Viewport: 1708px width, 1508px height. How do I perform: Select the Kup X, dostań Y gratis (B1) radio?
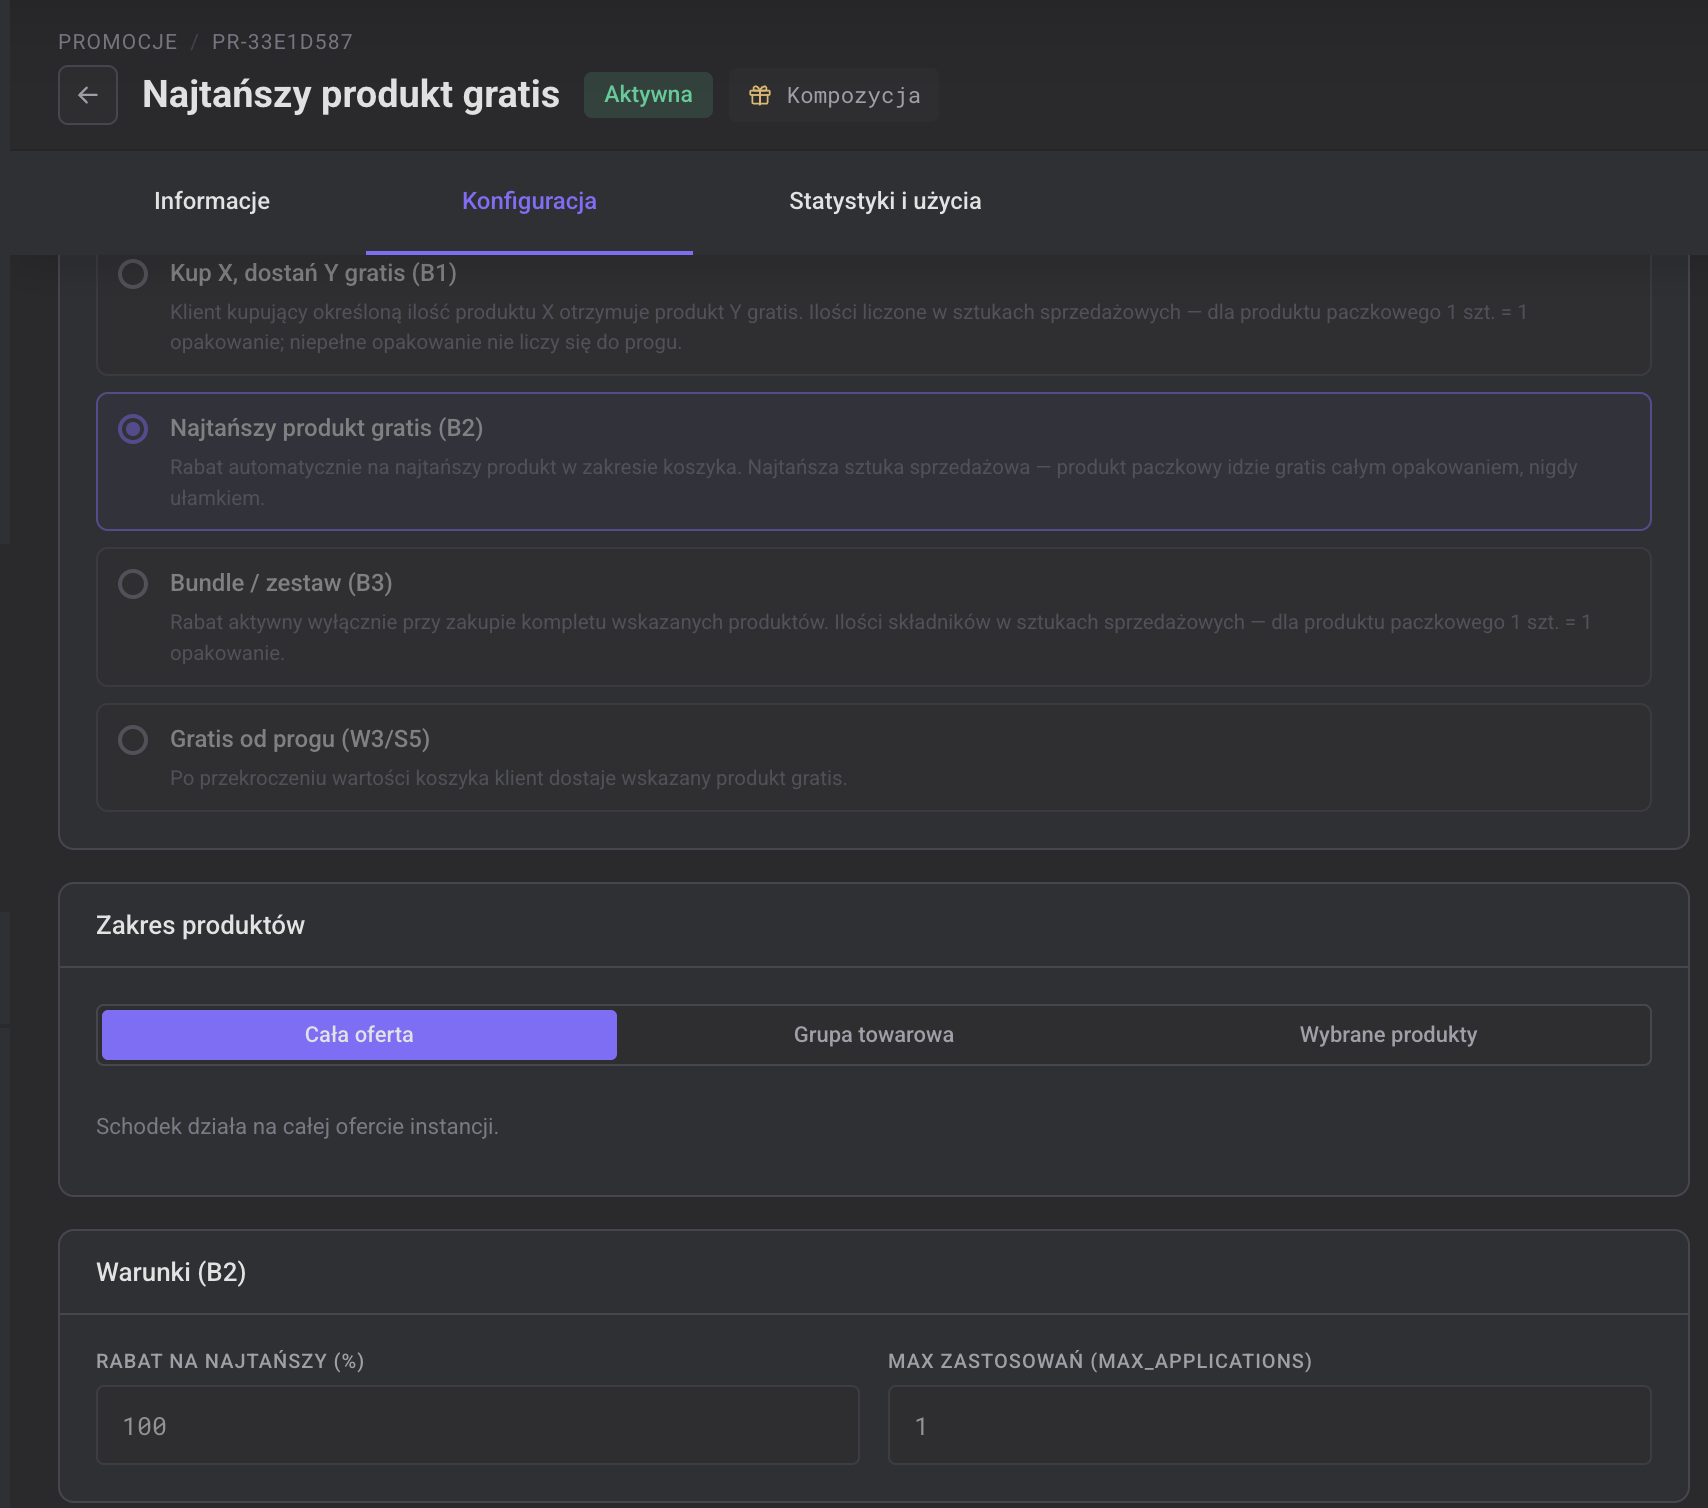click(x=133, y=274)
